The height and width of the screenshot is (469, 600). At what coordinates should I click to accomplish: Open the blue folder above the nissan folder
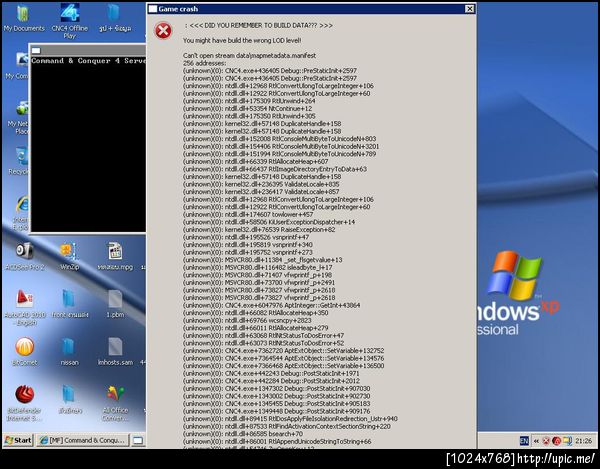click(70, 304)
